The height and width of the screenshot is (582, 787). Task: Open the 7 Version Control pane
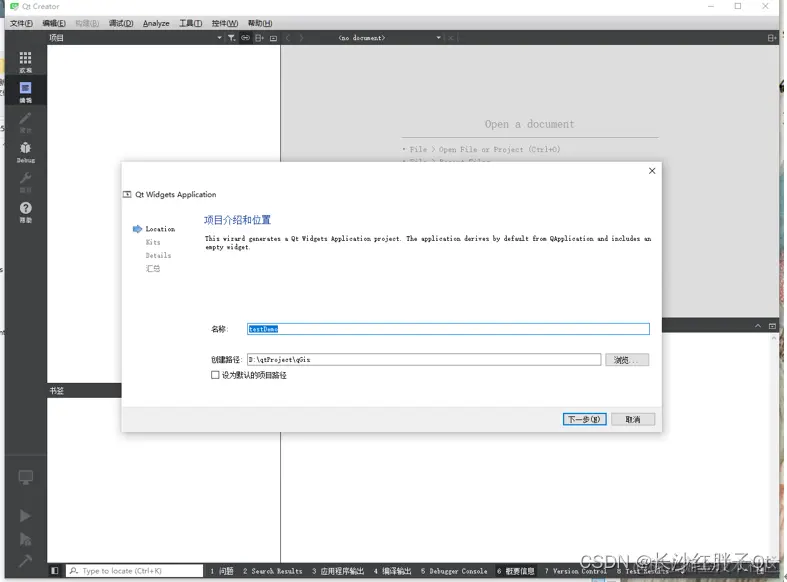(576, 571)
